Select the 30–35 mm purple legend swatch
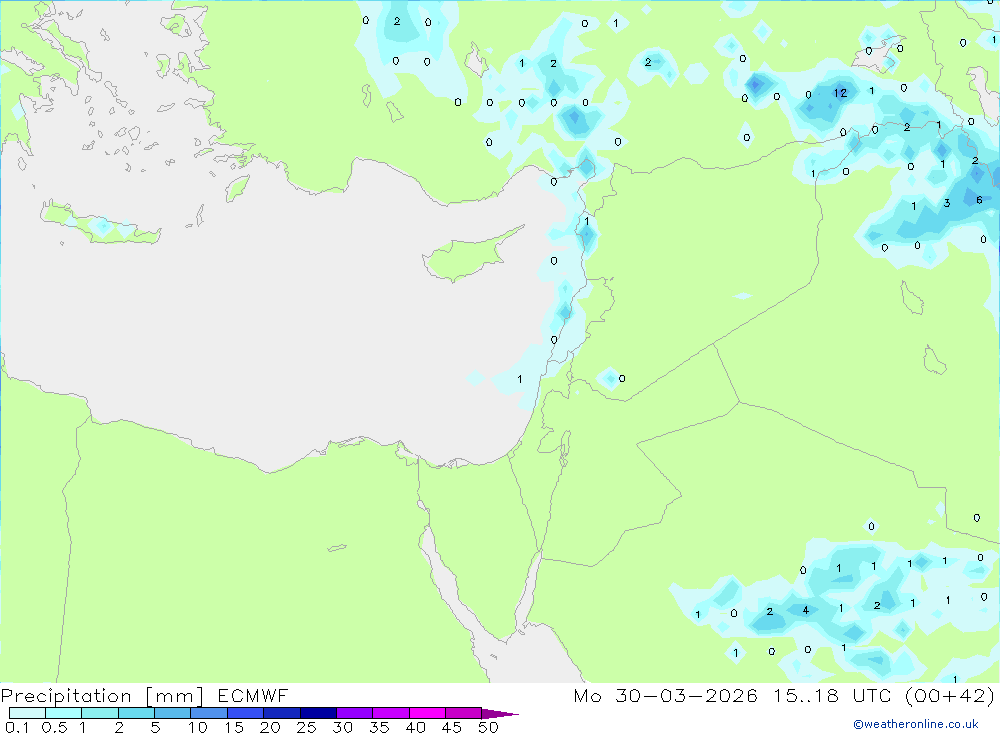 (x=355, y=713)
